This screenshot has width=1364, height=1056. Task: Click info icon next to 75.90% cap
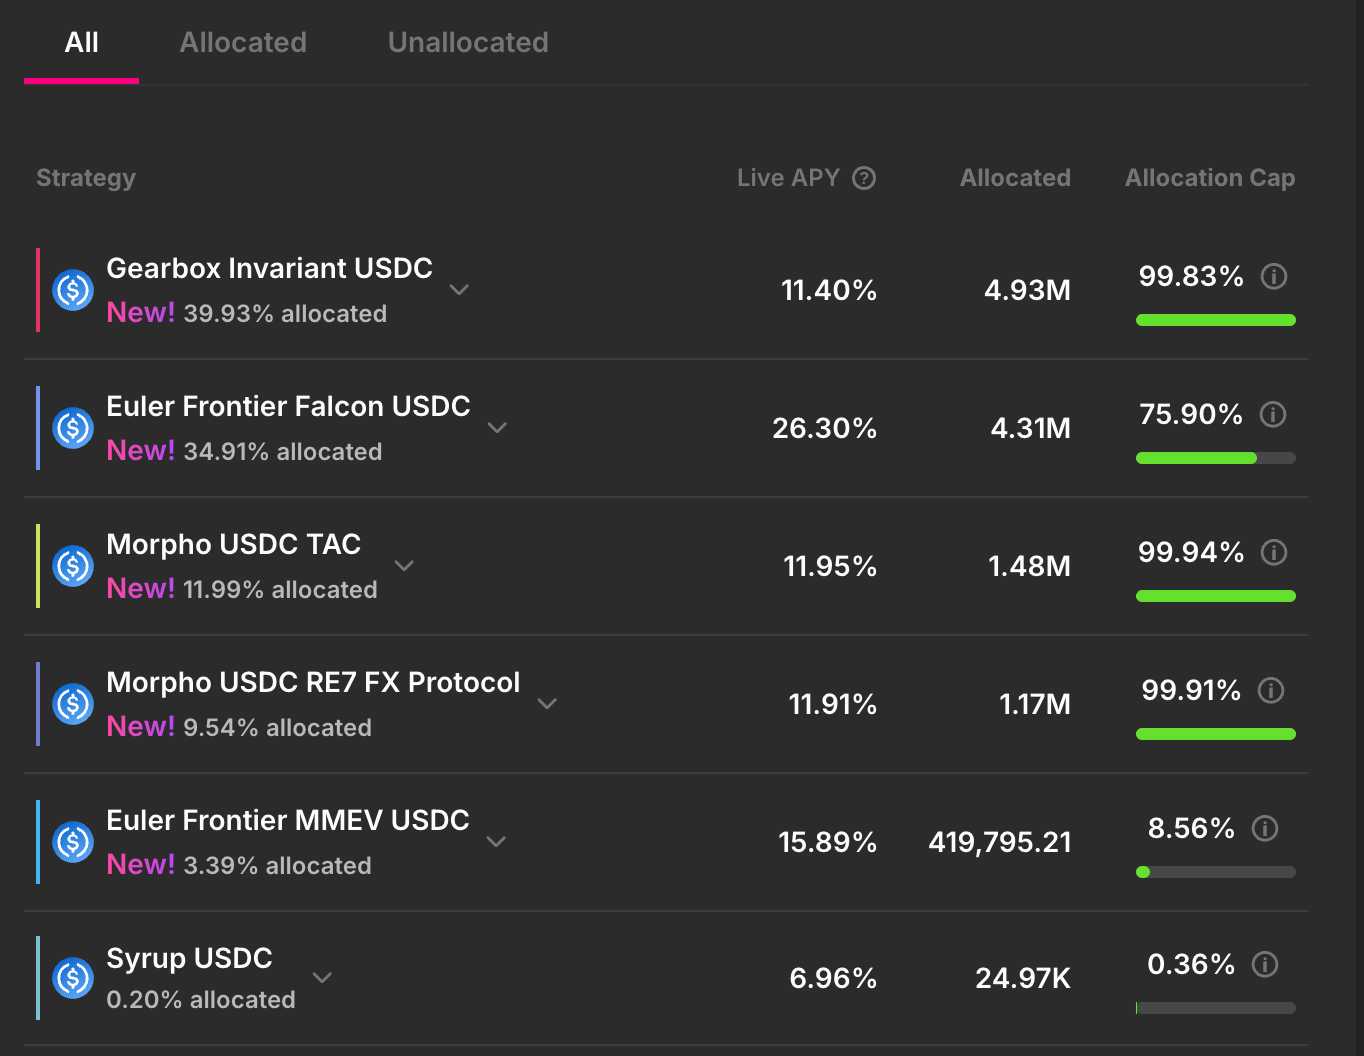pyautogui.click(x=1273, y=414)
